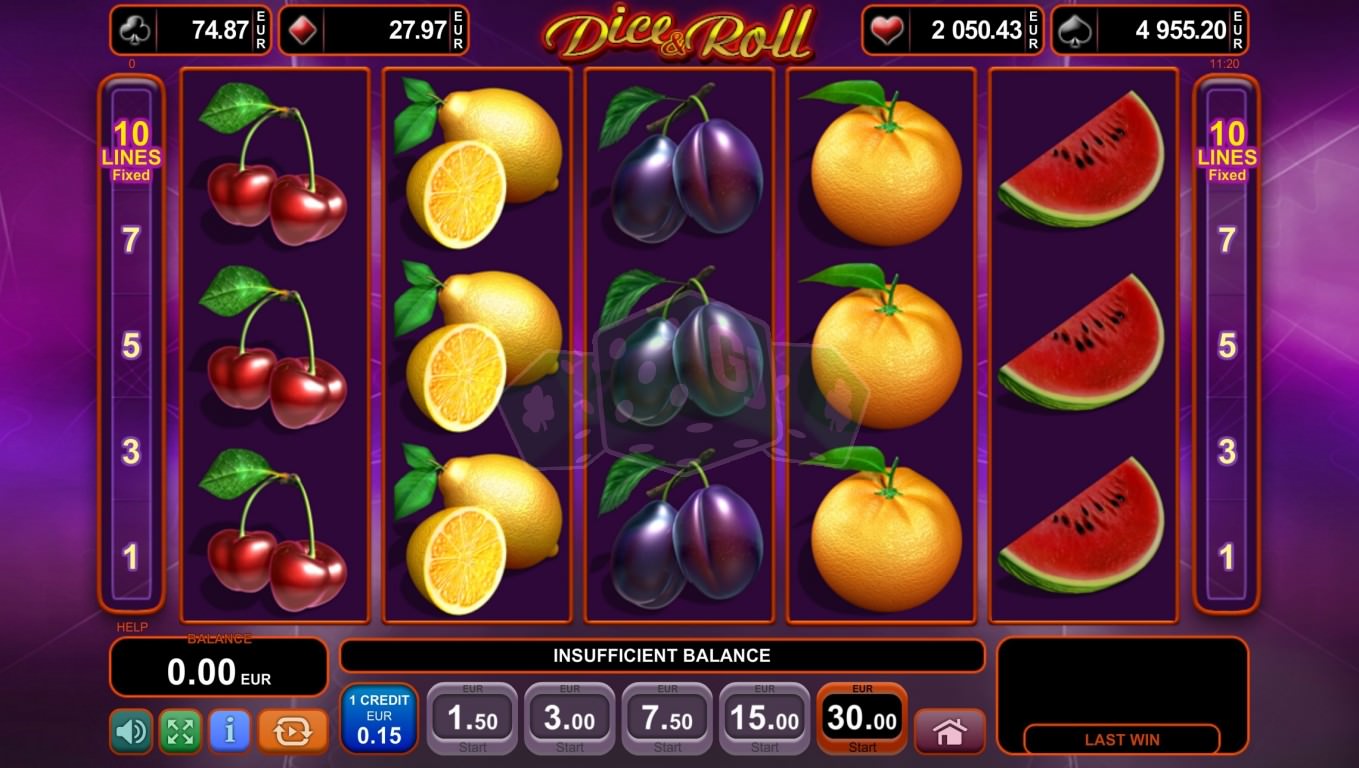Toggle fullscreen with the green arrows icon
This screenshot has height=768, width=1359.
point(180,731)
